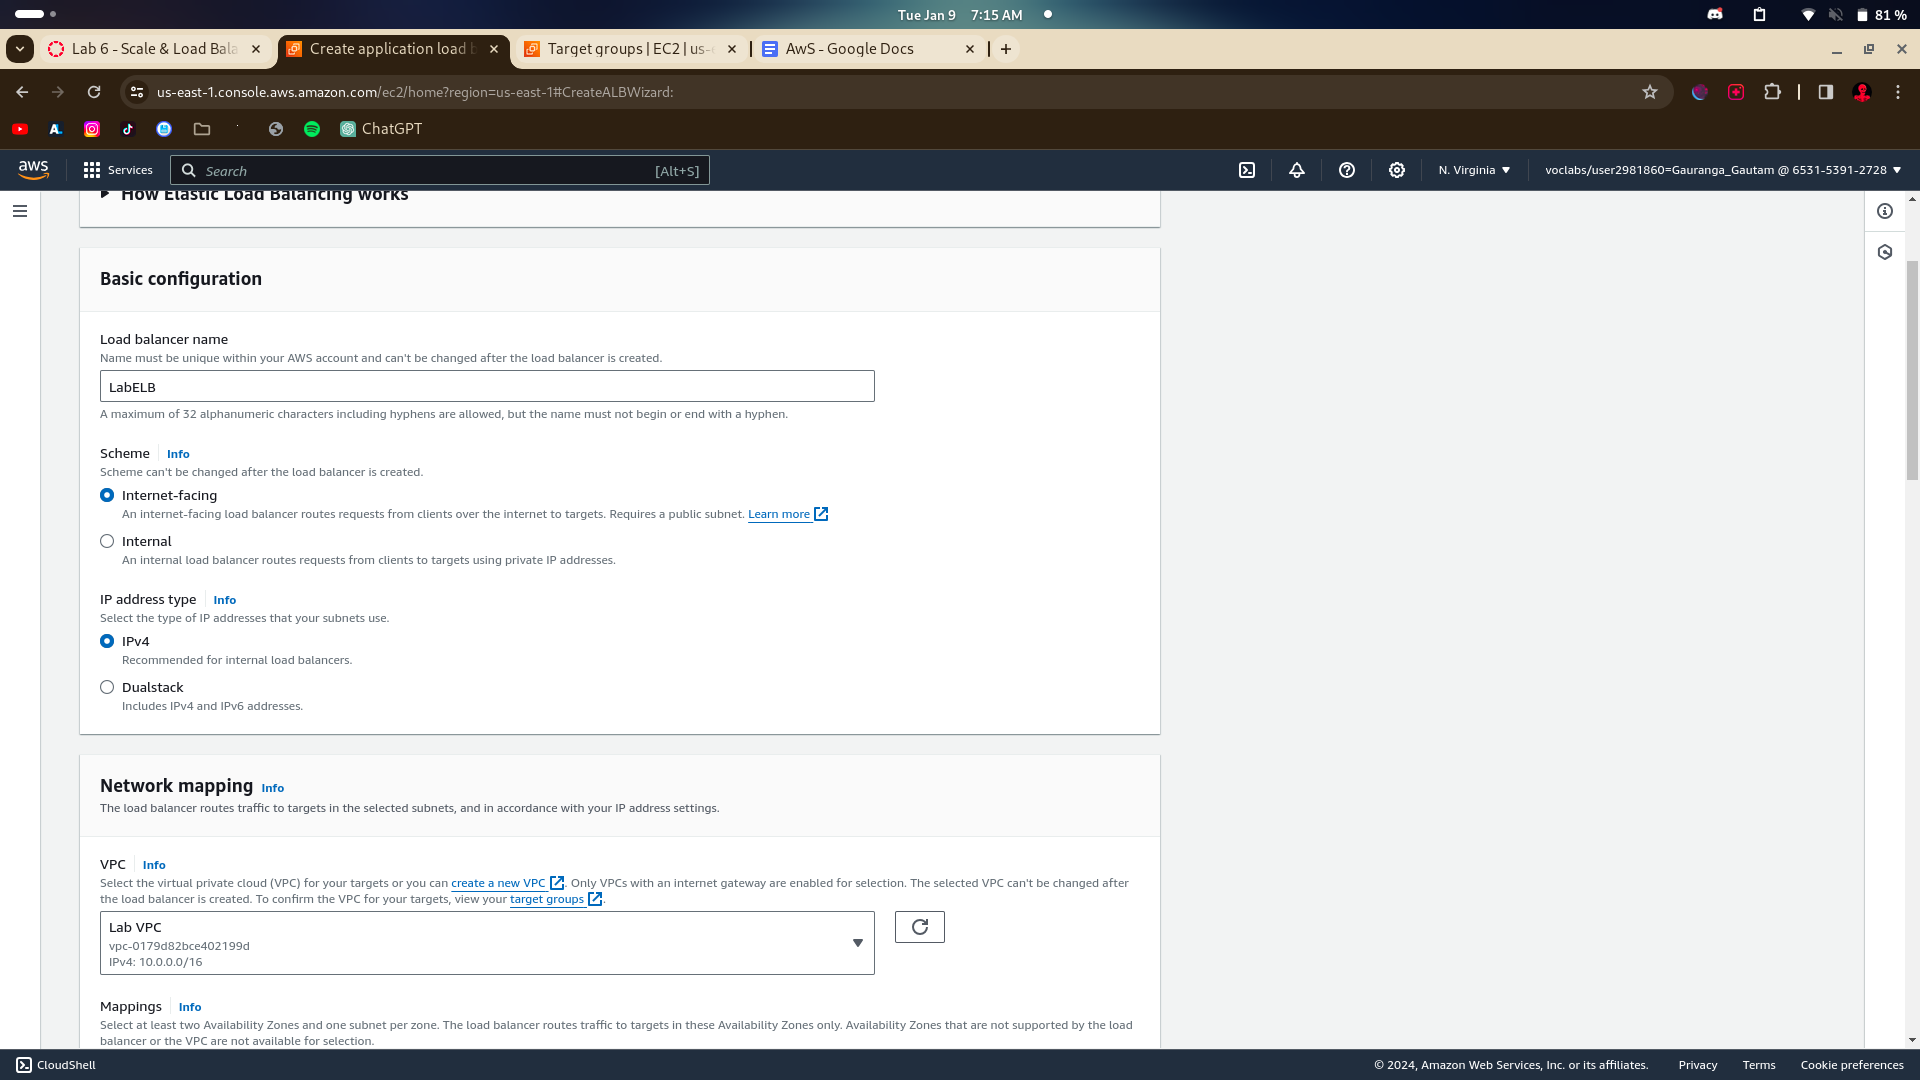Open the target groups link
The width and height of the screenshot is (1920, 1080).
[x=547, y=899]
